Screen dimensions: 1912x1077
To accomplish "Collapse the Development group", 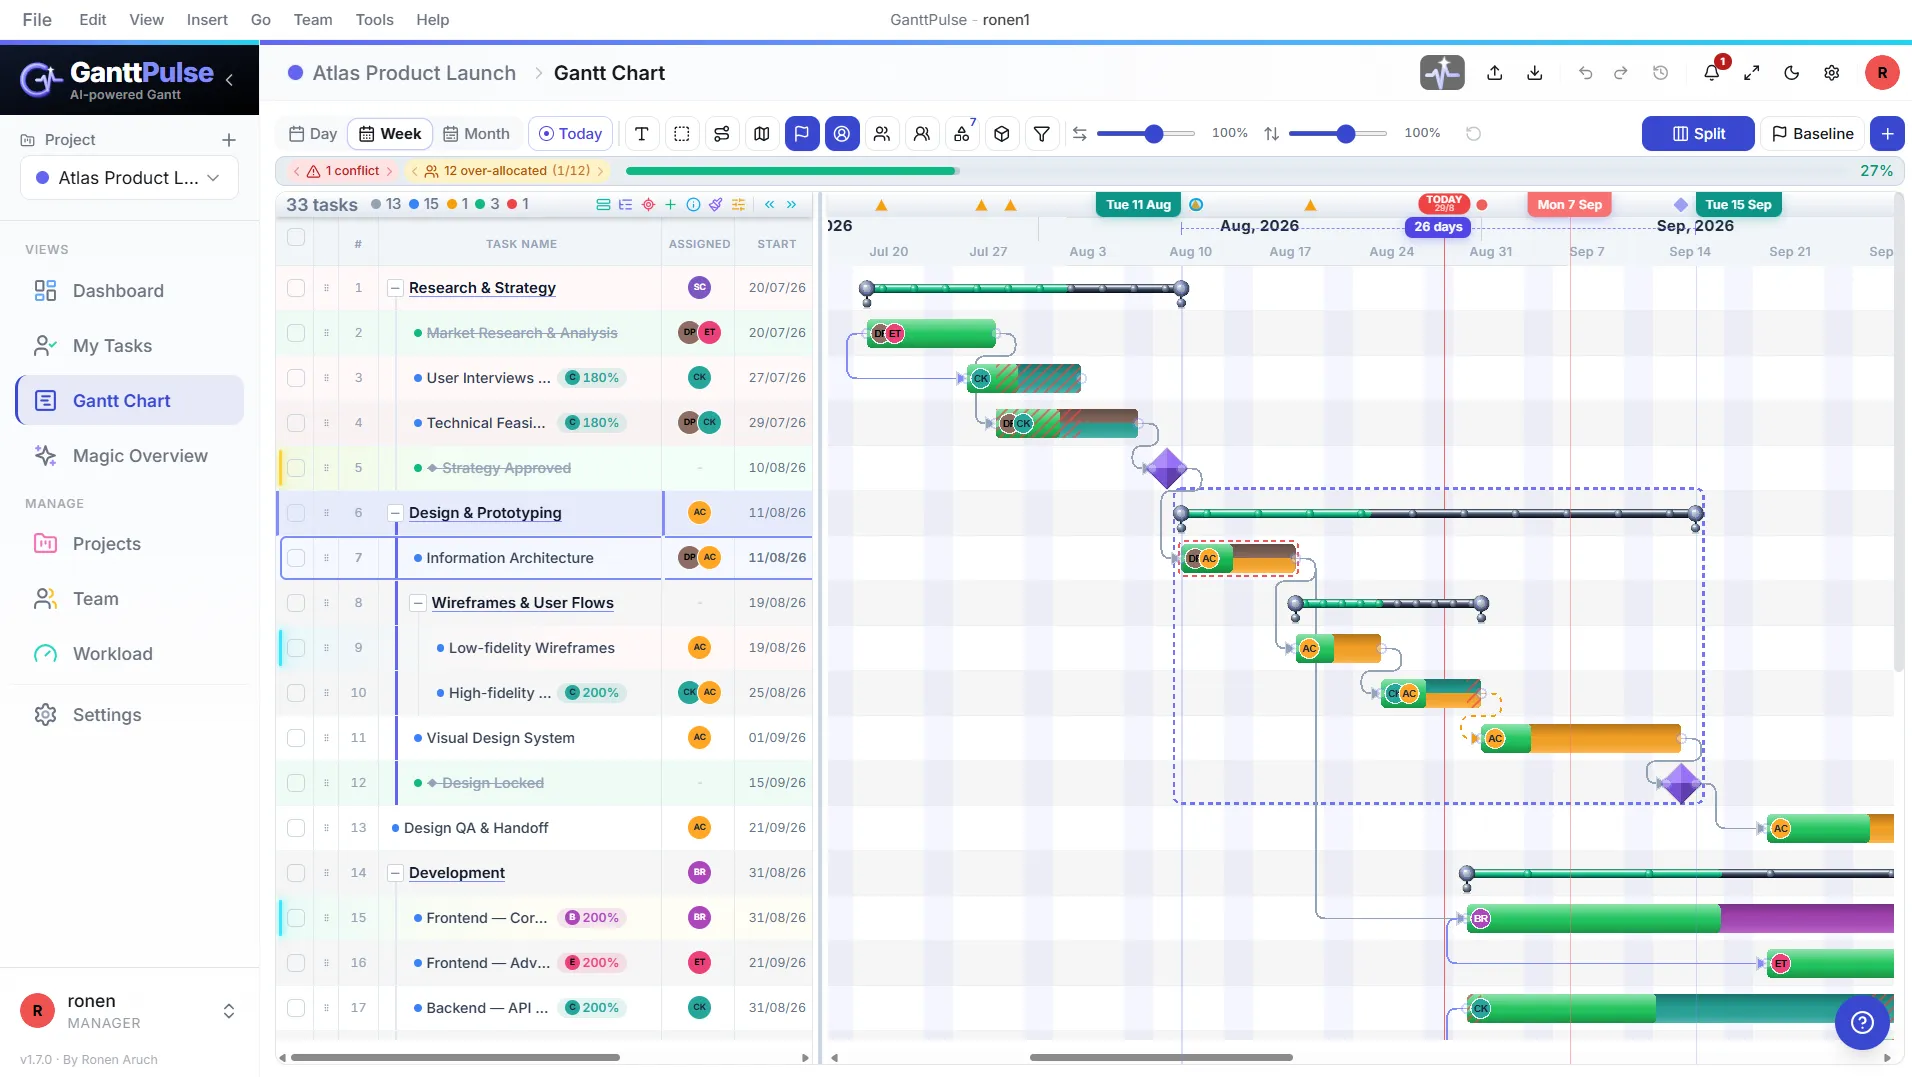I will point(395,873).
